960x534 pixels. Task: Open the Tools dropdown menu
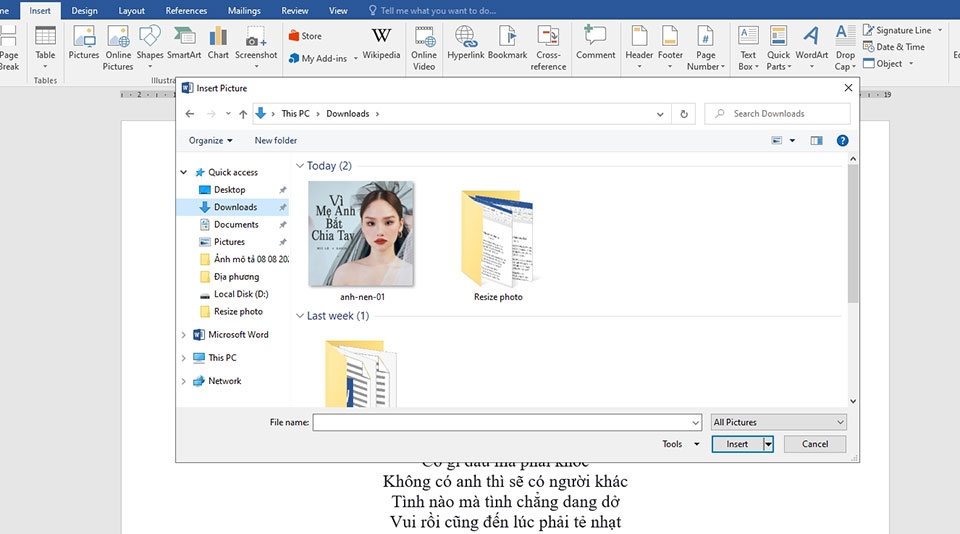point(680,444)
